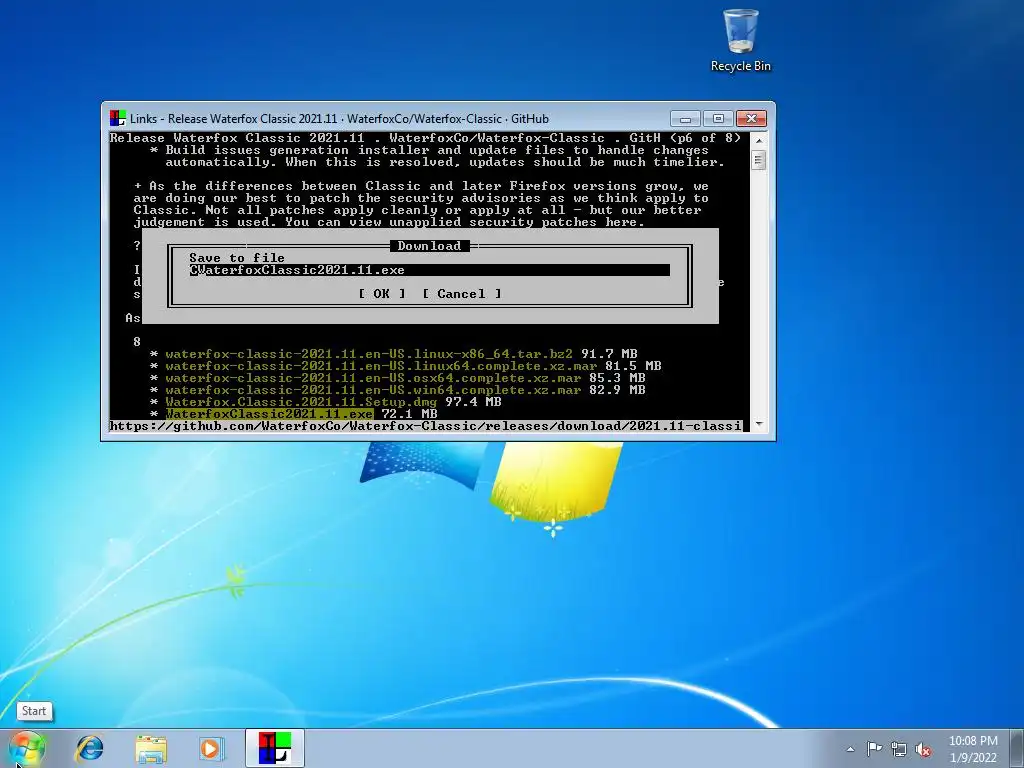
Task: Click the muted volume tray icon
Action: (x=923, y=750)
